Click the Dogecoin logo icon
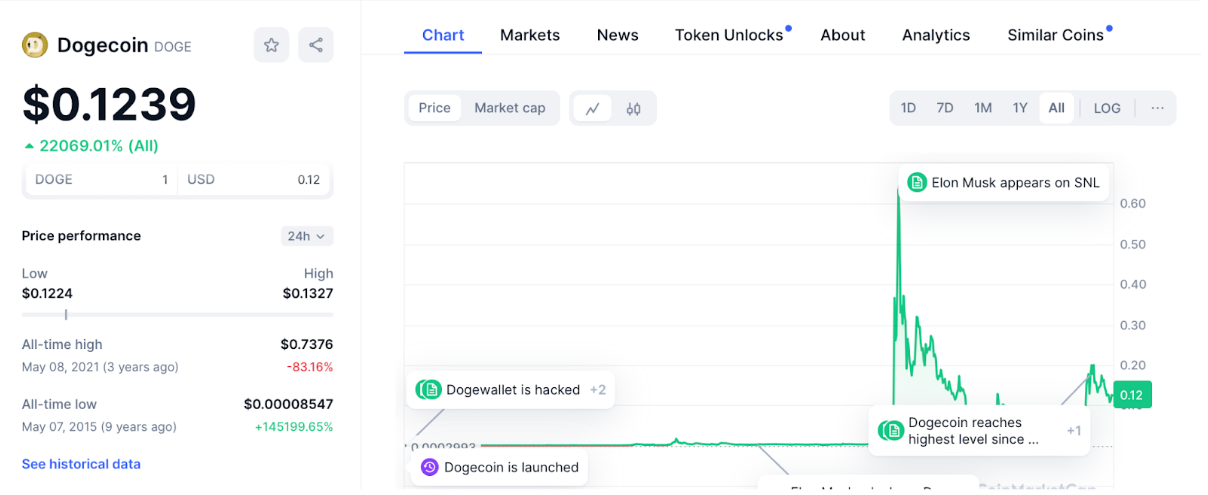The width and height of the screenshot is (1208, 495). (x=35, y=45)
